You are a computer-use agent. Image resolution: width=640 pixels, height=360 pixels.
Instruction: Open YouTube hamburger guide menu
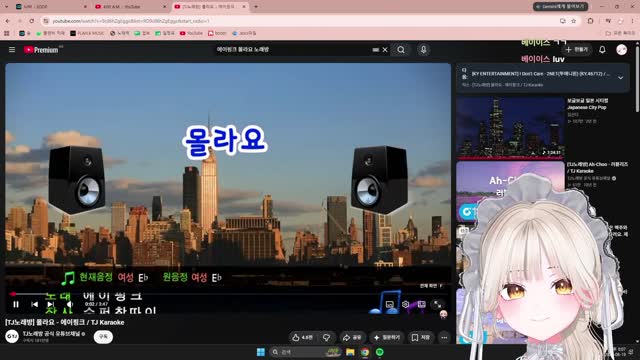click(12, 49)
